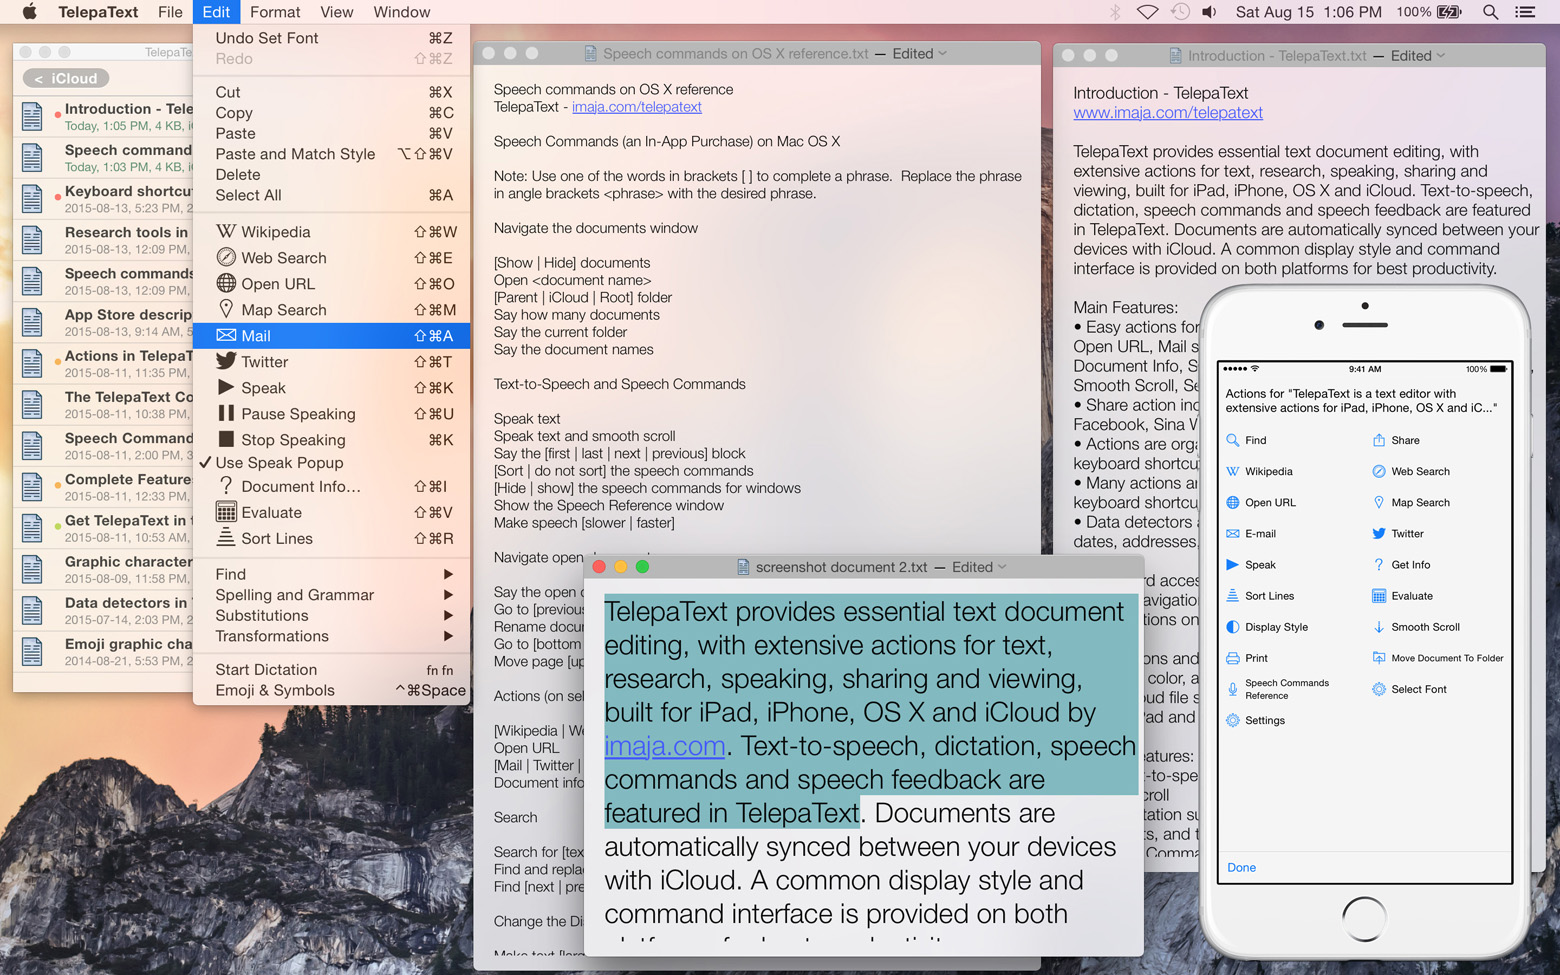Click the Open URL globe icon in menu
This screenshot has height=975, width=1560.
pyautogui.click(x=227, y=284)
